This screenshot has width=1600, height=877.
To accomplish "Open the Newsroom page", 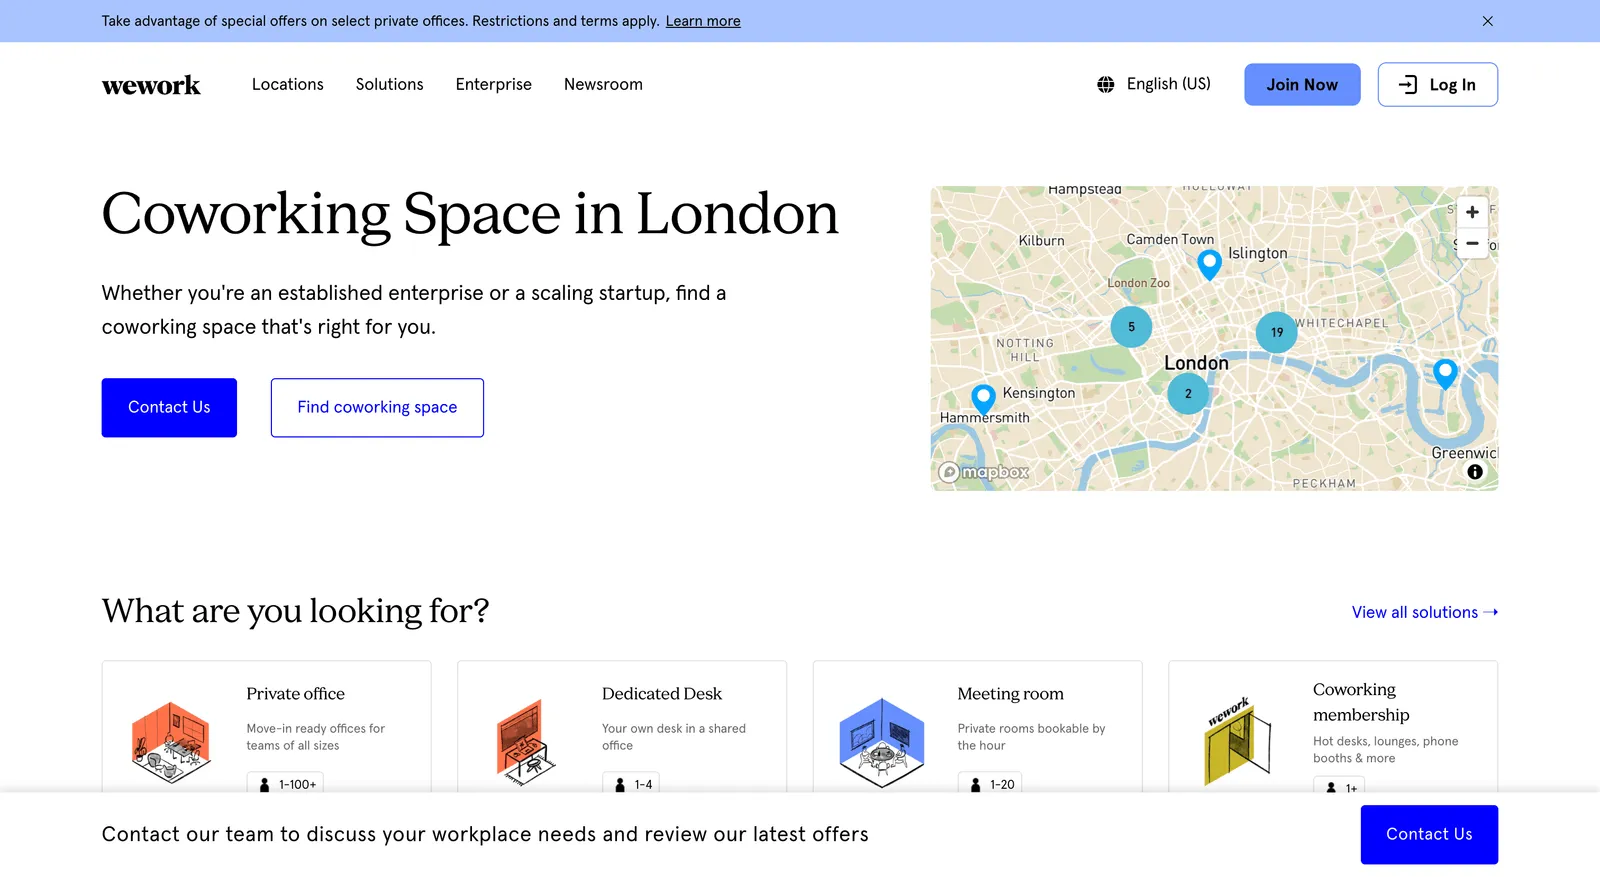I will (x=603, y=85).
